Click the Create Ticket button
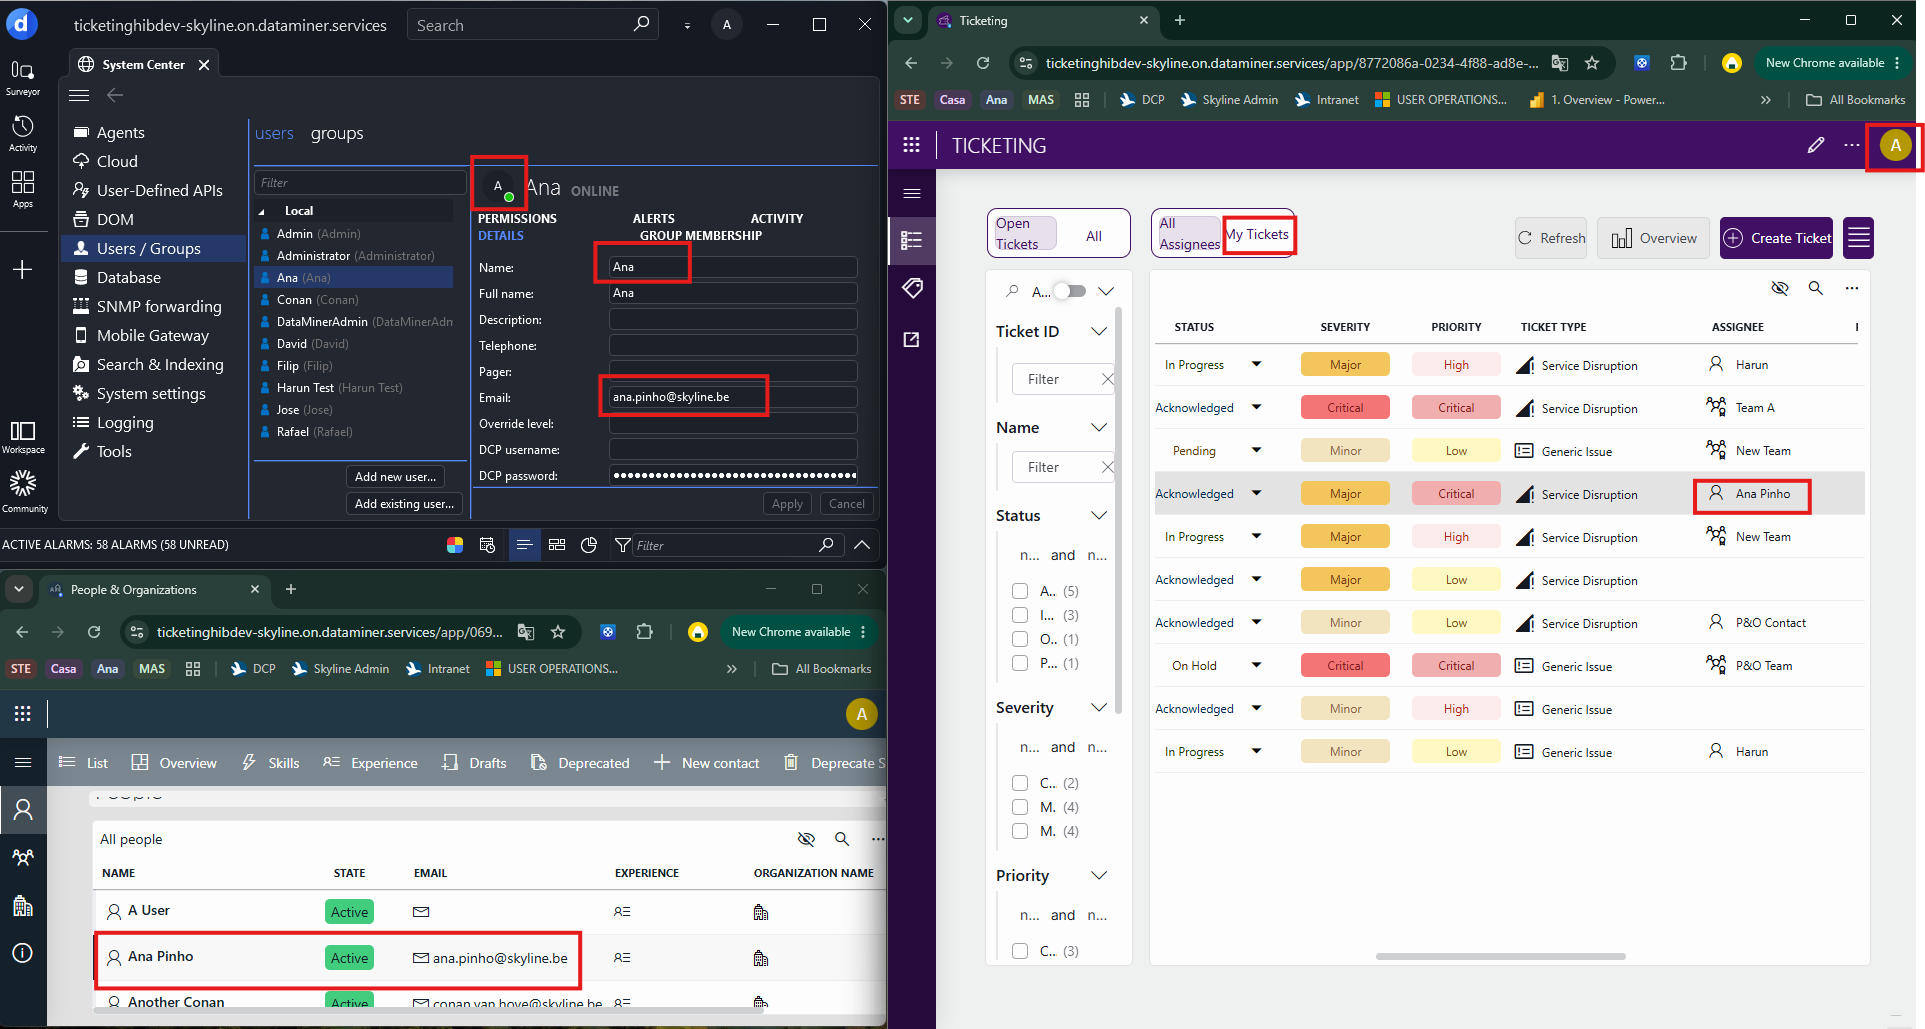 [1776, 238]
